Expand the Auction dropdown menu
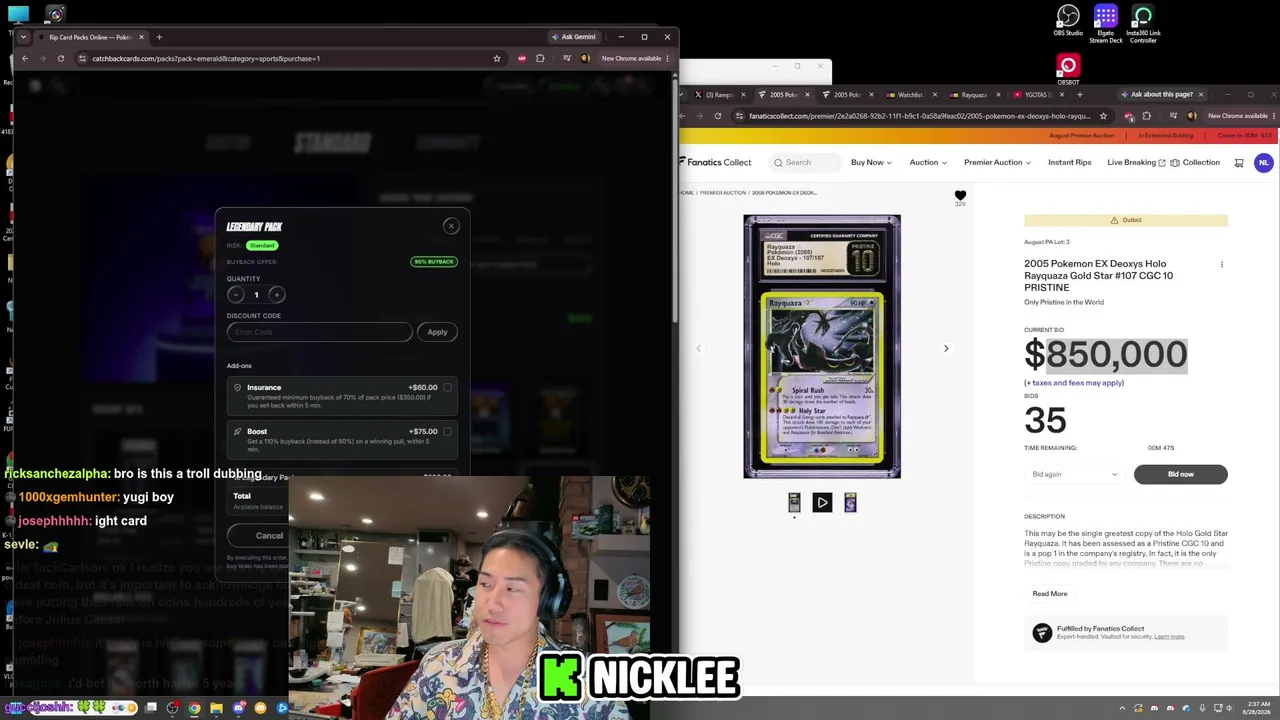The width and height of the screenshot is (1280, 720). click(927, 162)
